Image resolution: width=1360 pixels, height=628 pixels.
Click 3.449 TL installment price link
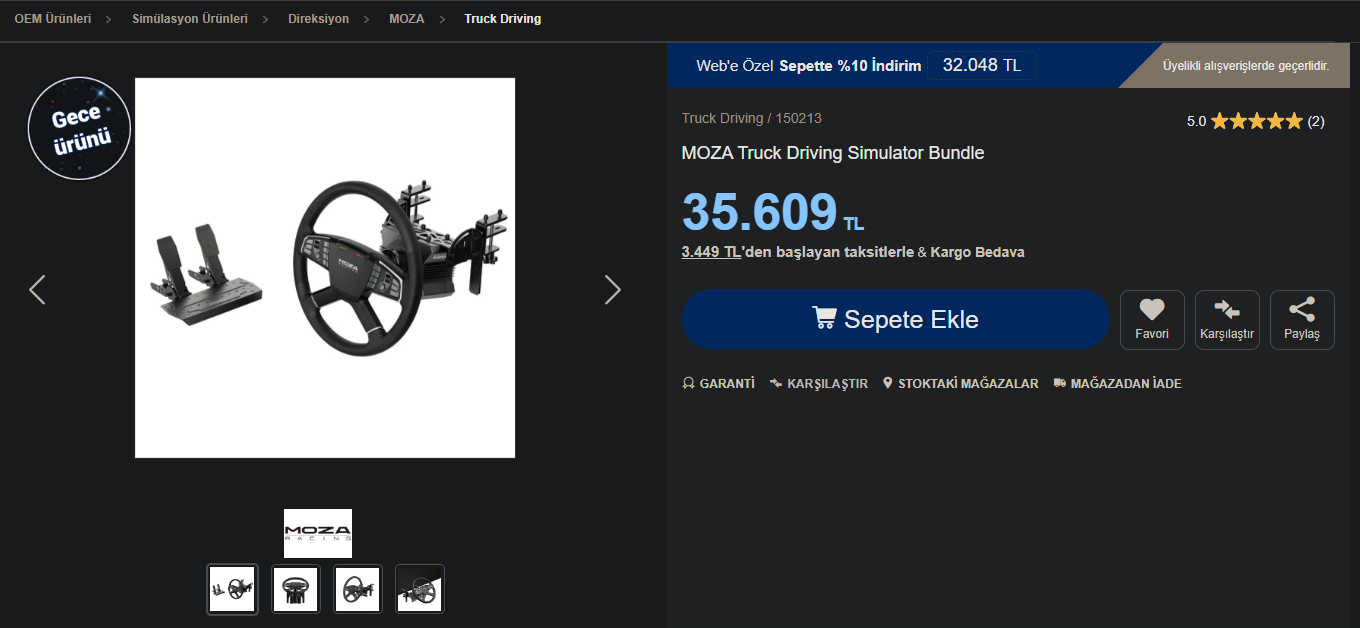coord(711,252)
